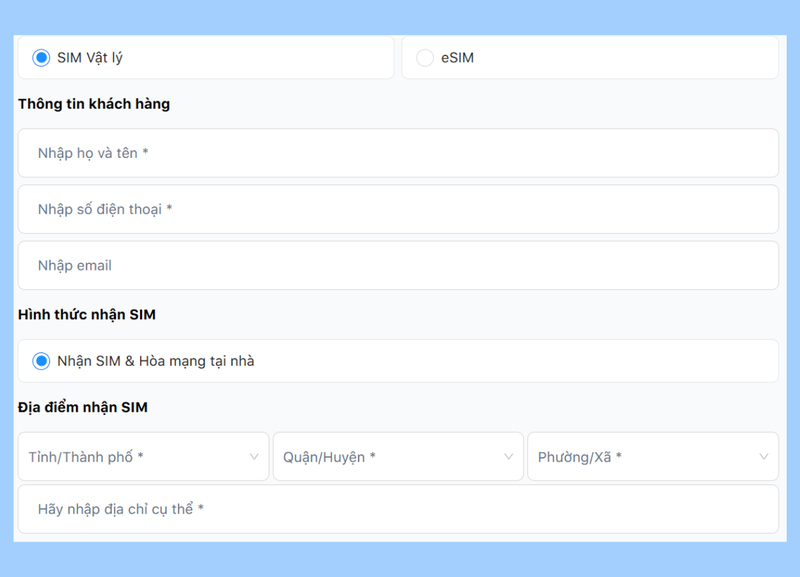Select Nhận SIM & Hòa mạng tại nhà radio

tap(41, 361)
